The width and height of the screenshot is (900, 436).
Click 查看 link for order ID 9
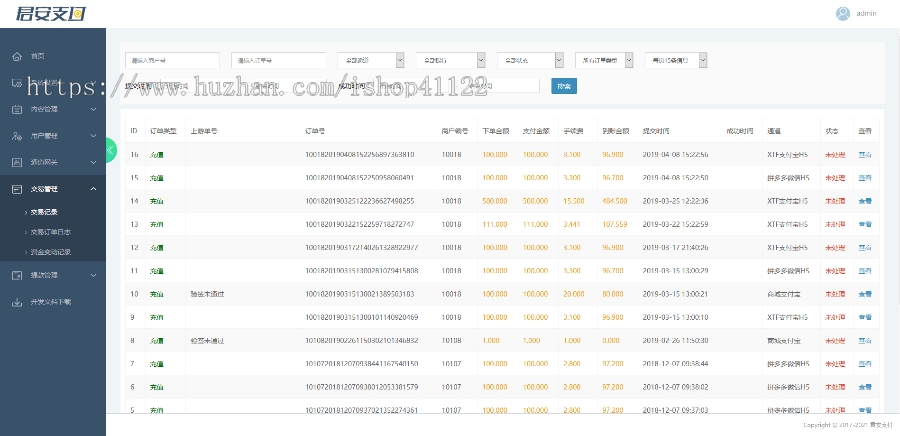pyautogui.click(x=865, y=317)
